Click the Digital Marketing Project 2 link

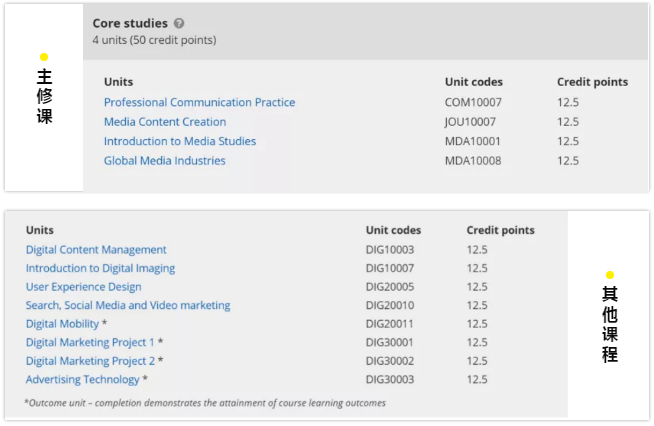tap(90, 361)
